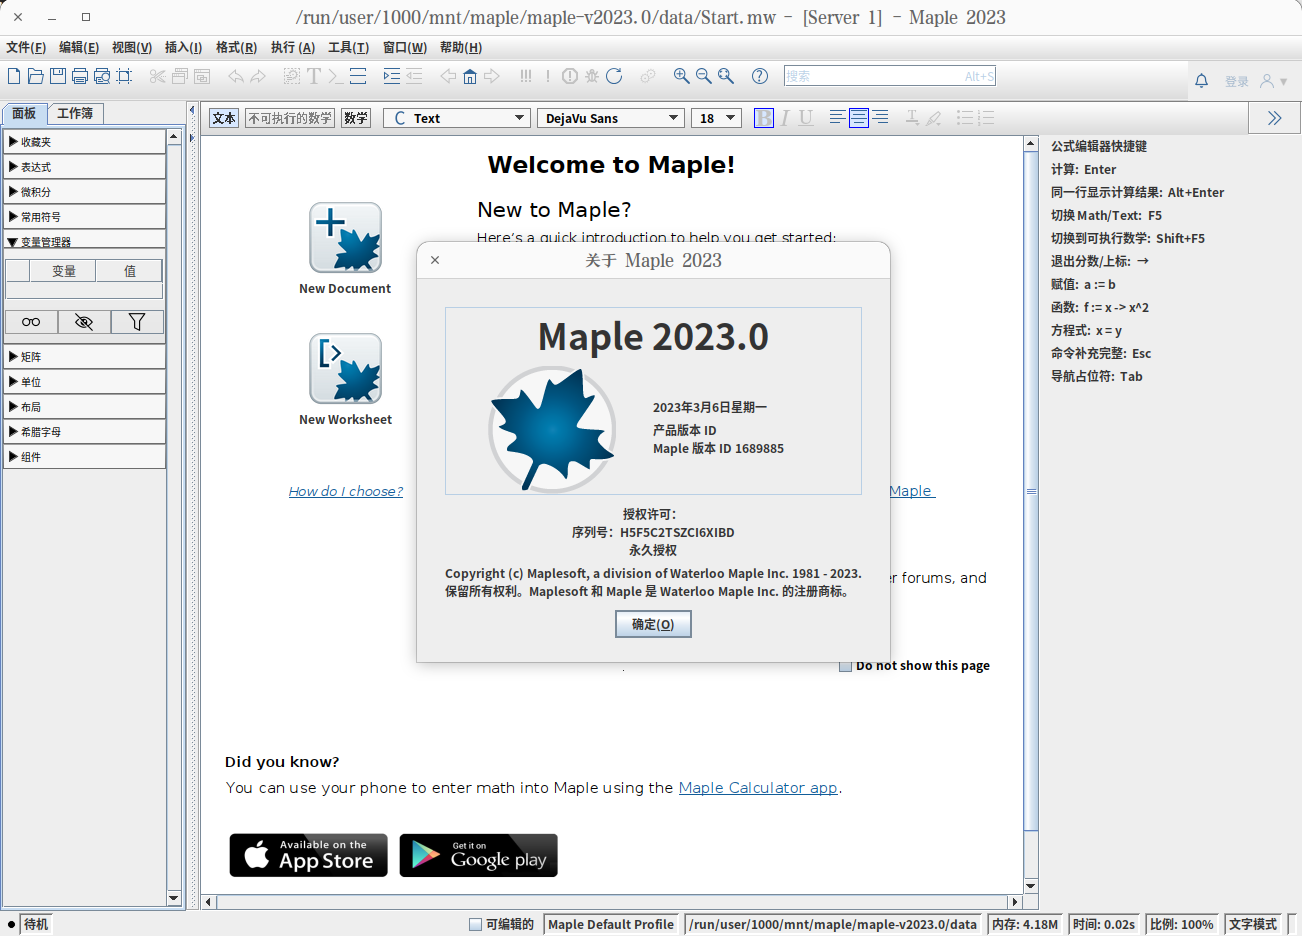Click the Zoom In magnifier icon
This screenshot has height=936, width=1302.
pyautogui.click(x=683, y=76)
